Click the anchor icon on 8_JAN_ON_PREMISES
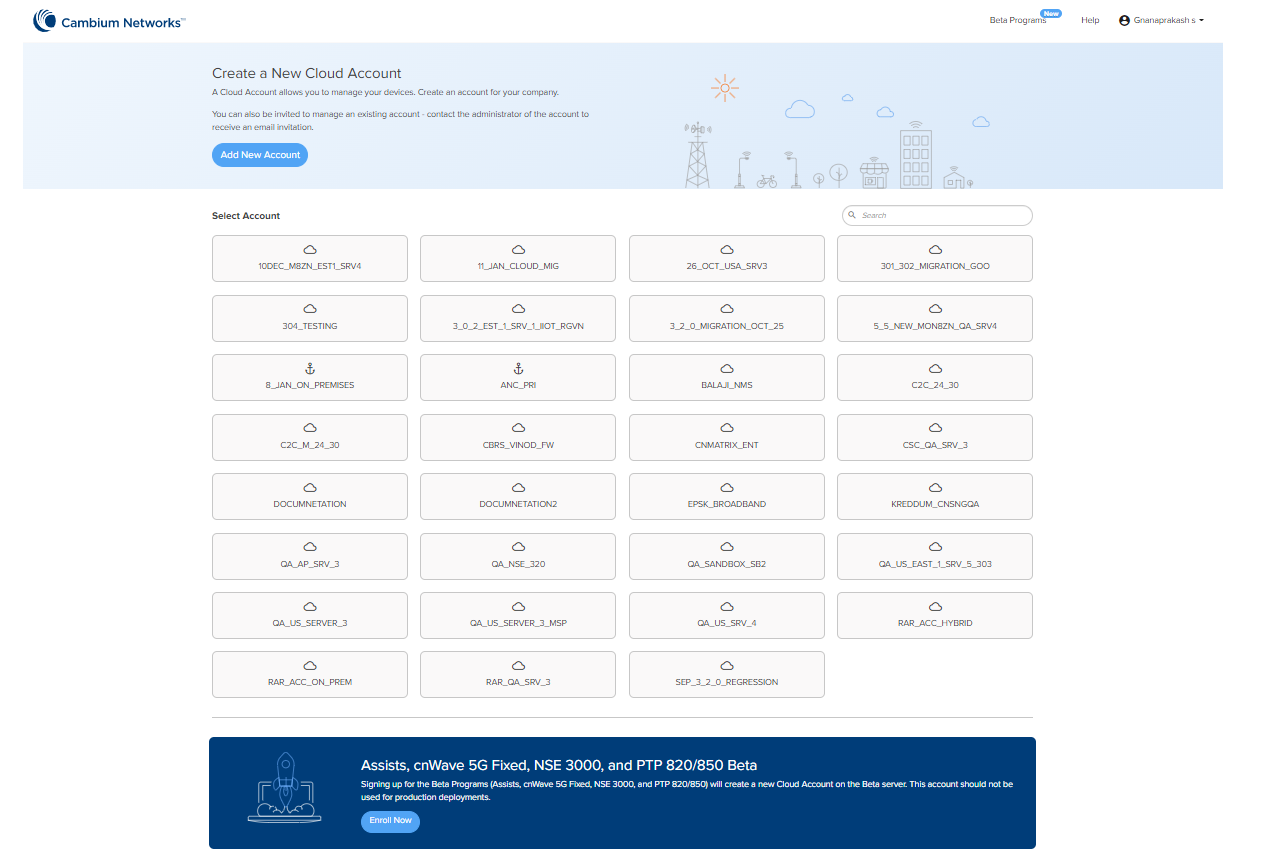 coord(310,369)
